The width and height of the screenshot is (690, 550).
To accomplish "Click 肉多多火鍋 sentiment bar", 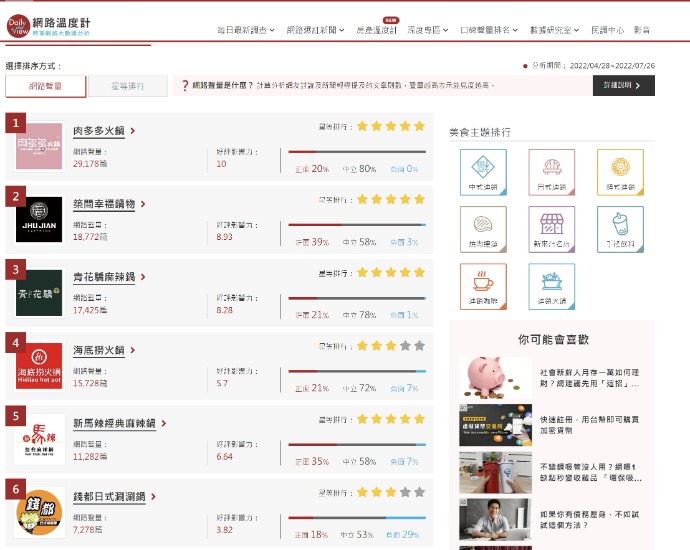I will [x=357, y=152].
